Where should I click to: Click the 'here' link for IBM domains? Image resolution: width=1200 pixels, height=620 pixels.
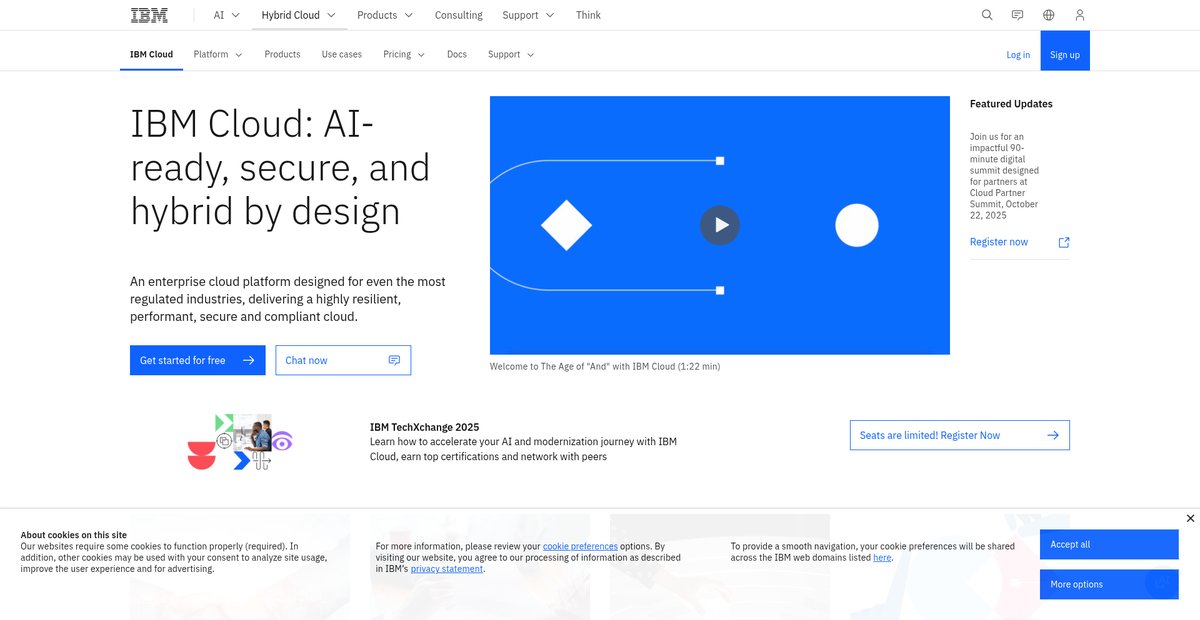tap(882, 558)
